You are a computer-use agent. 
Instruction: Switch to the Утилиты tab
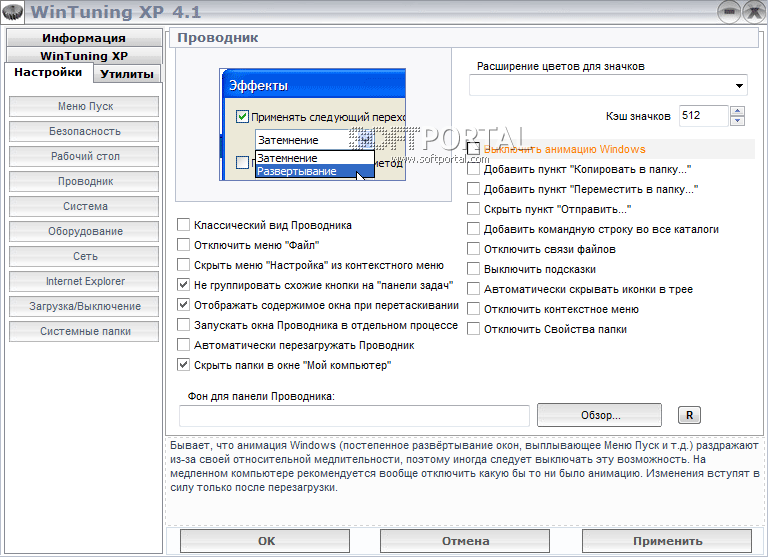(x=127, y=74)
